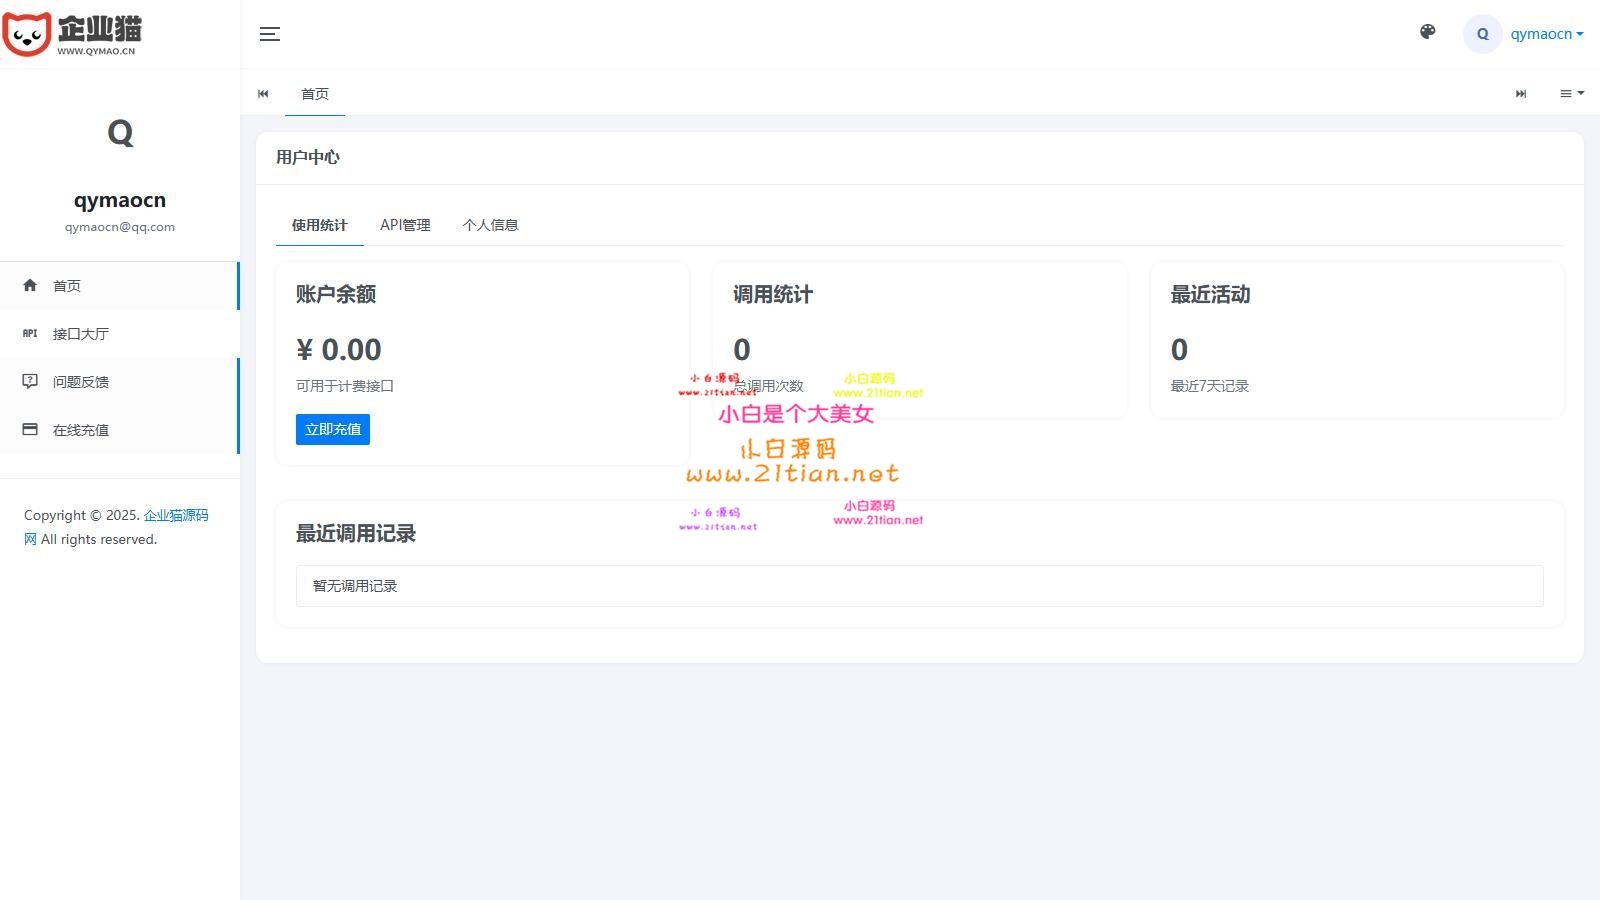Open the 企业猫源码网 footer link
Screen dimensions: 1600x900
(x=176, y=515)
